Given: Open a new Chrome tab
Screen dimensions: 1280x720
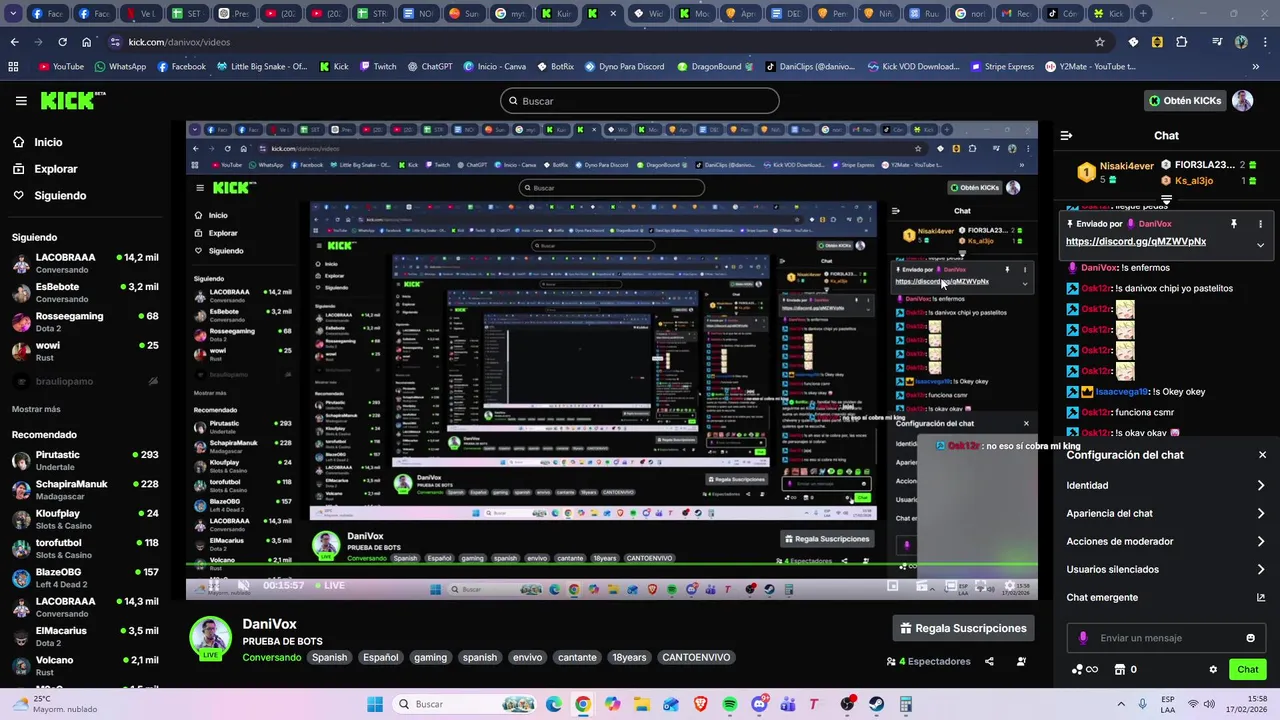Looking at the screenshot, I should click(1144, 14).
